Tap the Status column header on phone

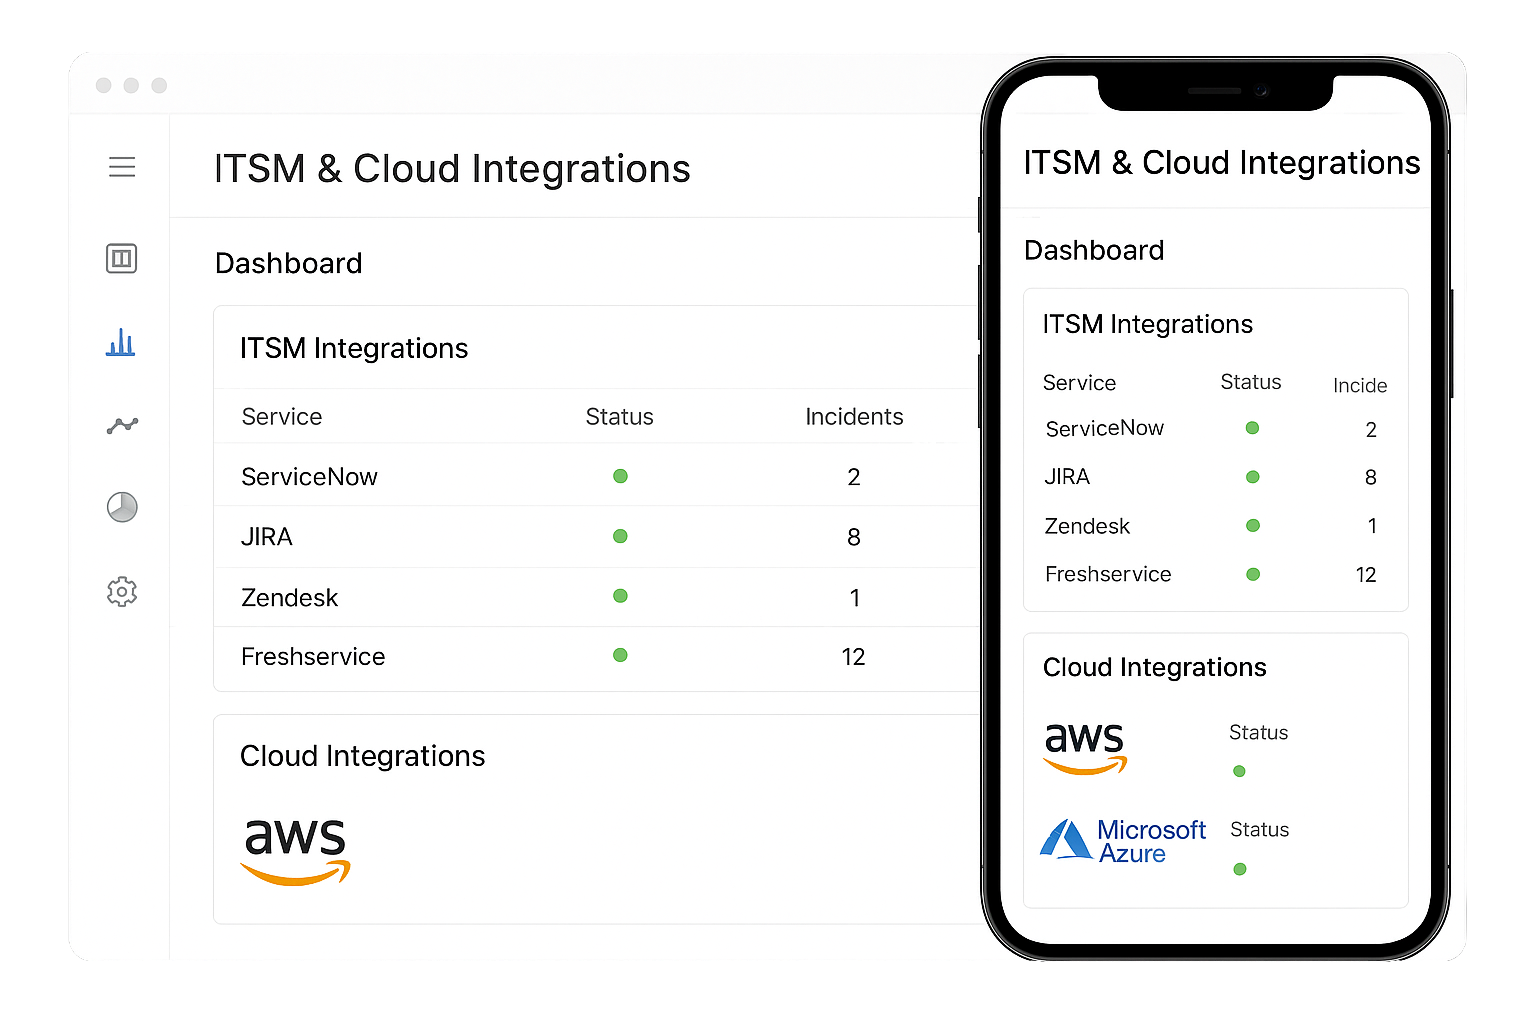coord(1250,382)
